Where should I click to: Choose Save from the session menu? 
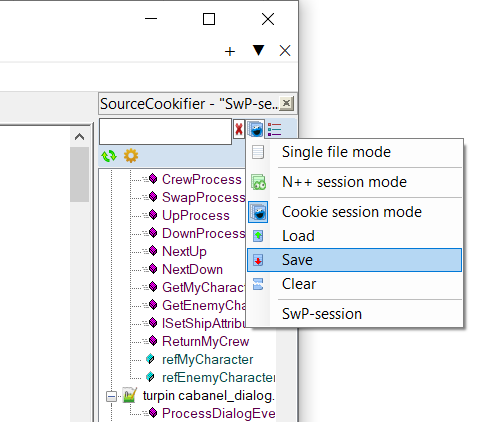[x=354, y=260]
